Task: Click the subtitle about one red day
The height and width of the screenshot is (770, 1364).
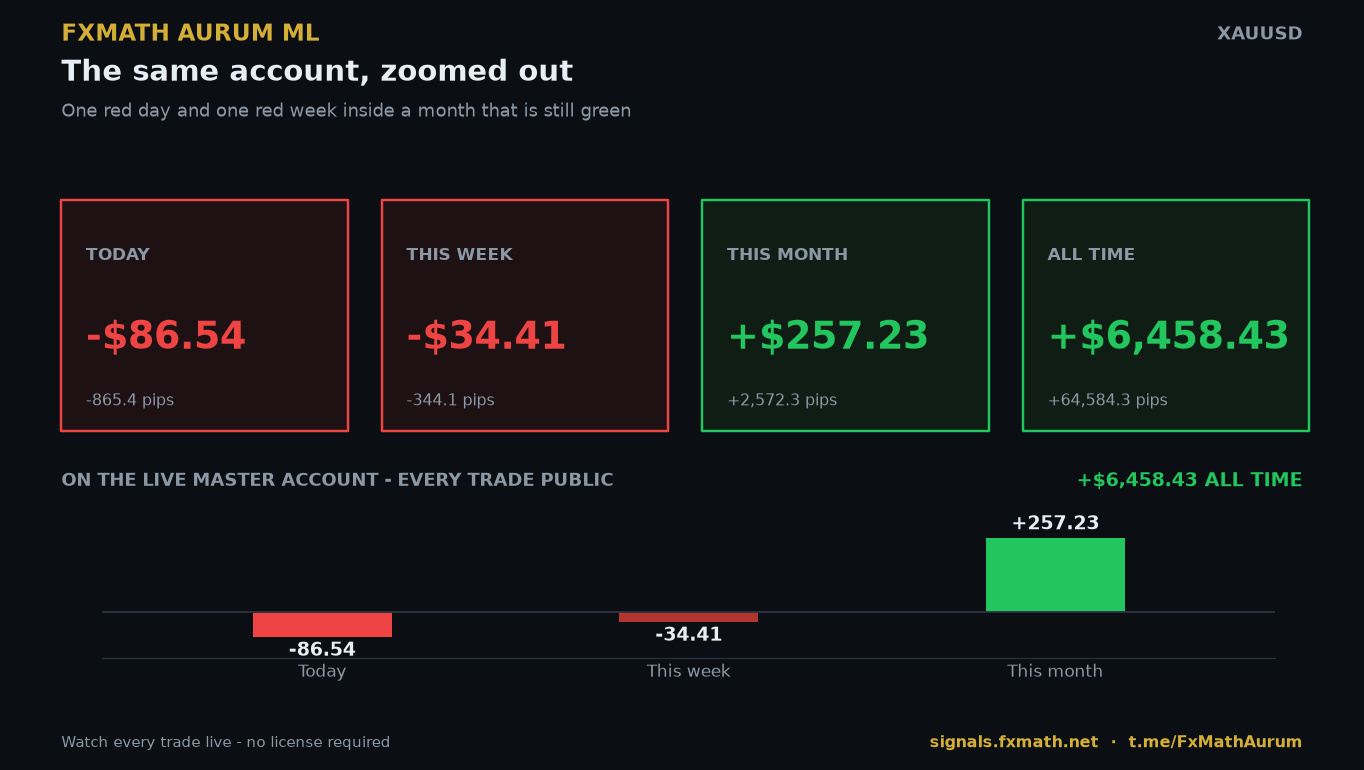Action: (x=346, y=111)
